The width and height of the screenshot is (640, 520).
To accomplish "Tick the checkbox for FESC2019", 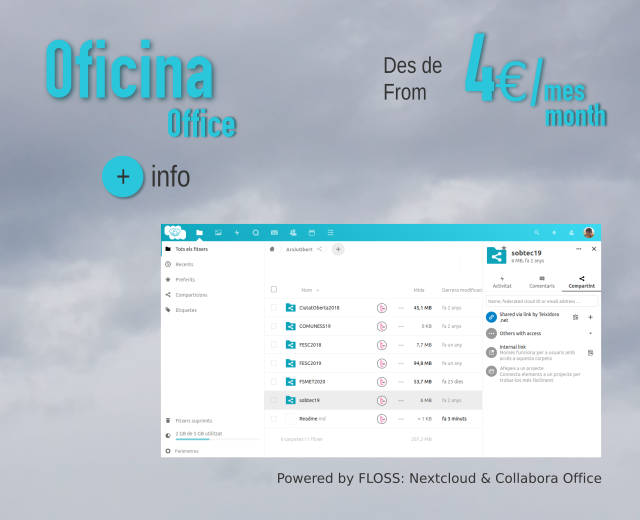I will pos(274,363).
